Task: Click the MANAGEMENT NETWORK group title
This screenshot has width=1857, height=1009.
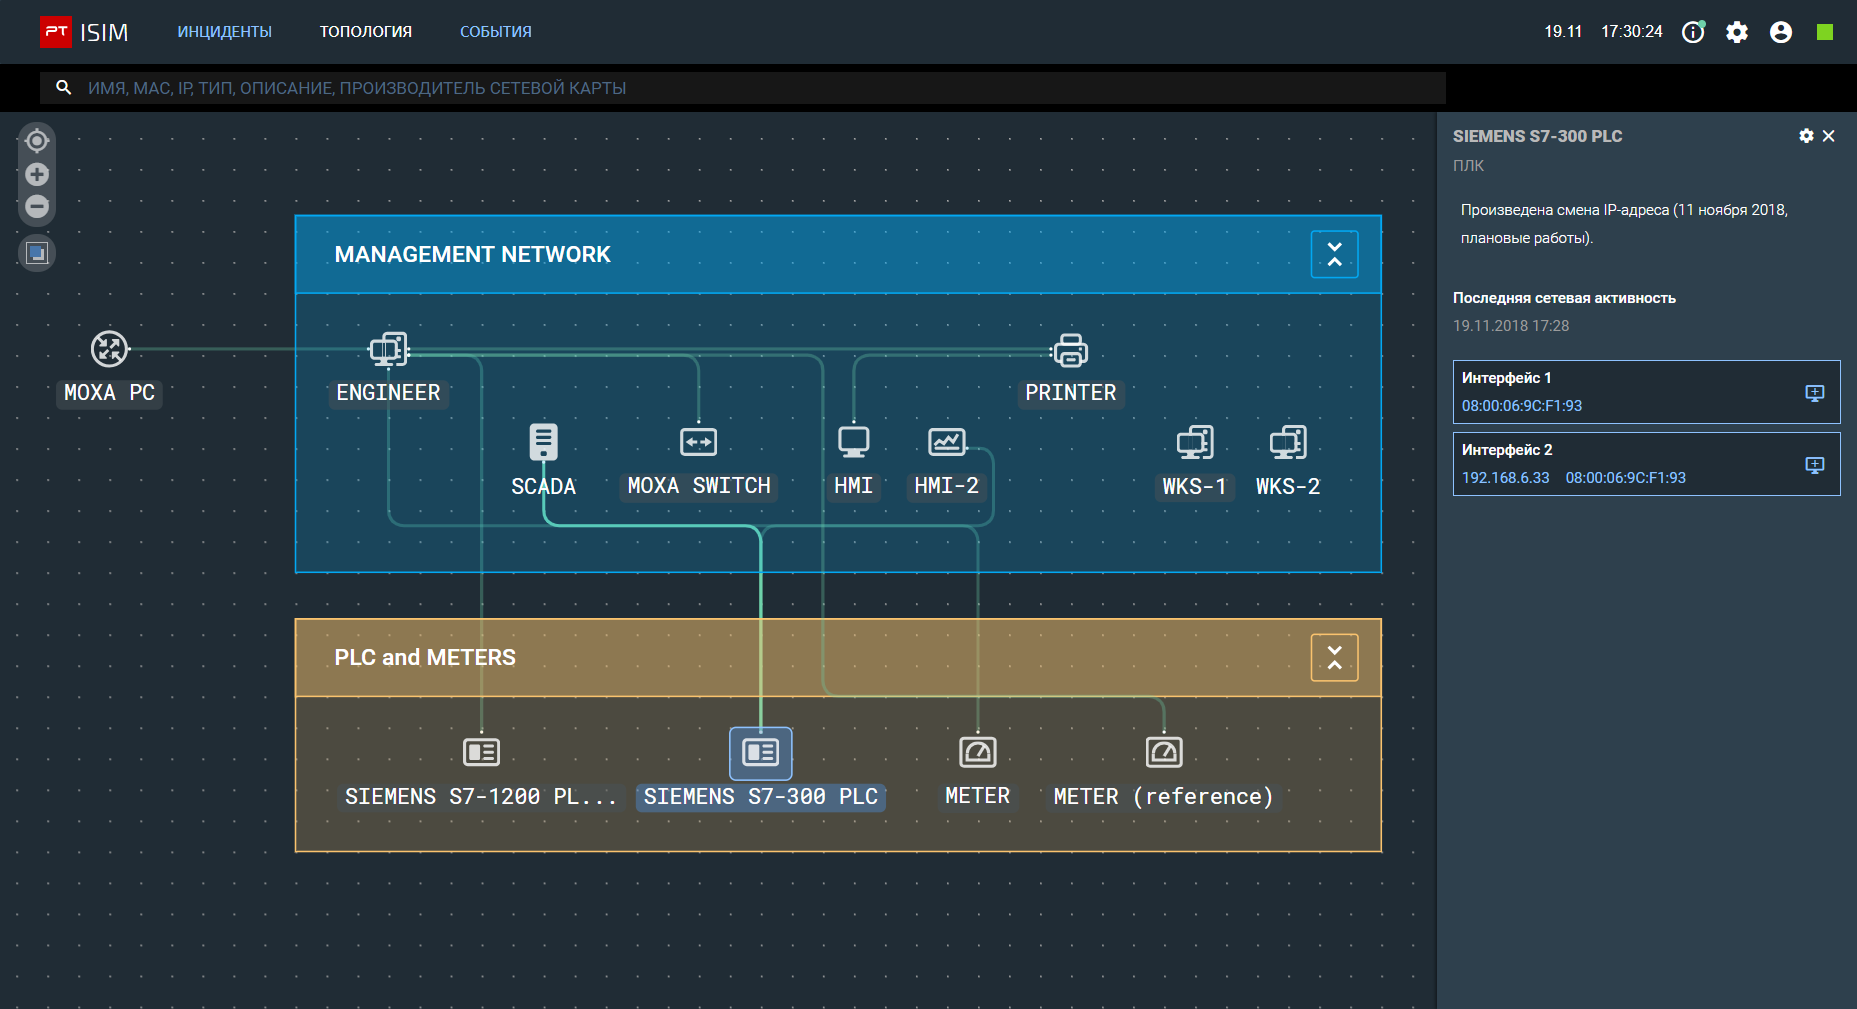Action: [473, 255]
